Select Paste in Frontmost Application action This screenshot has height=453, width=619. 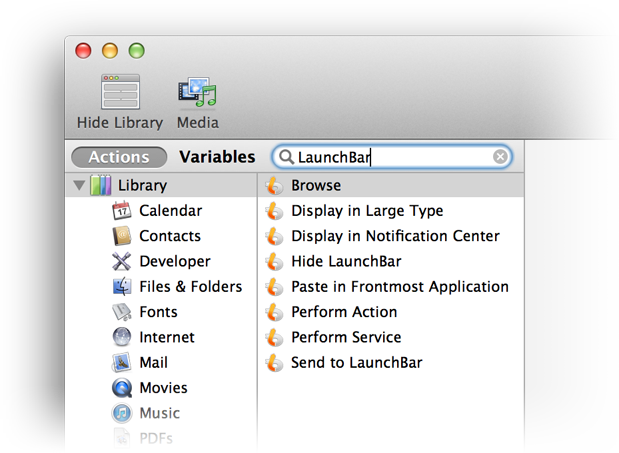[x=400, y=286]
